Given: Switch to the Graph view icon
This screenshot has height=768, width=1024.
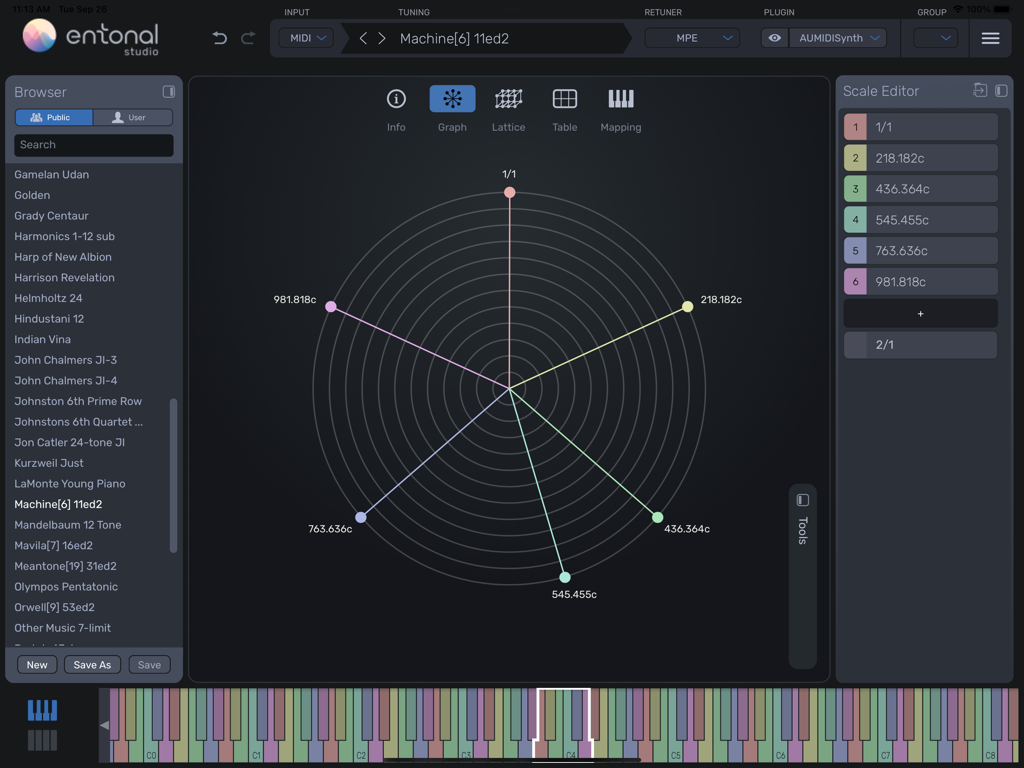Looking at the screenshot, I should 452,100.
